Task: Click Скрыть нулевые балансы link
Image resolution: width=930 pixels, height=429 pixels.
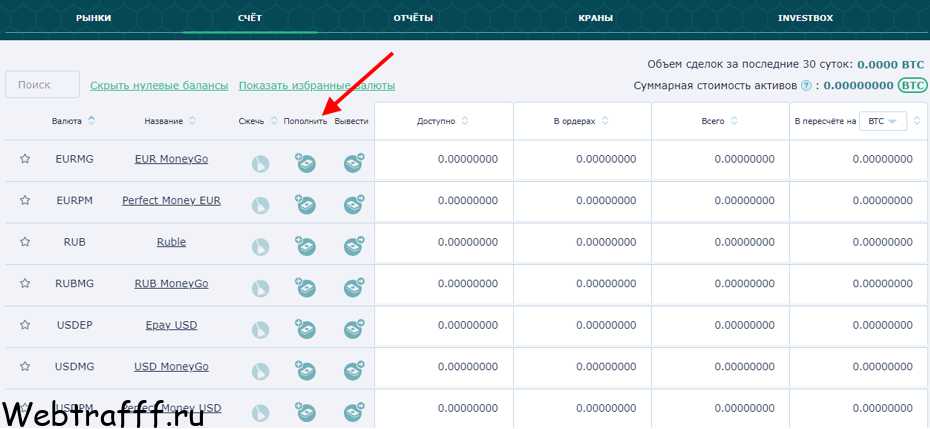Action: pyautogui.click(x=159, y=86)
